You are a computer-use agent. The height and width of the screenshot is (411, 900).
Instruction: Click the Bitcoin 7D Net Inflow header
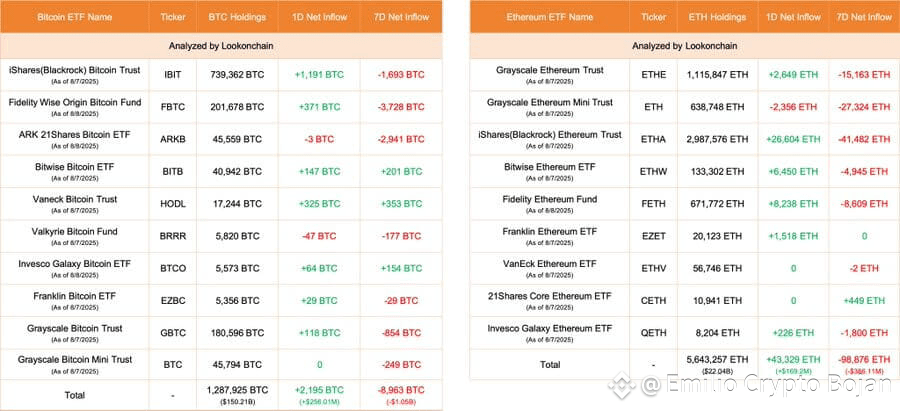click(x=402, y=17)
